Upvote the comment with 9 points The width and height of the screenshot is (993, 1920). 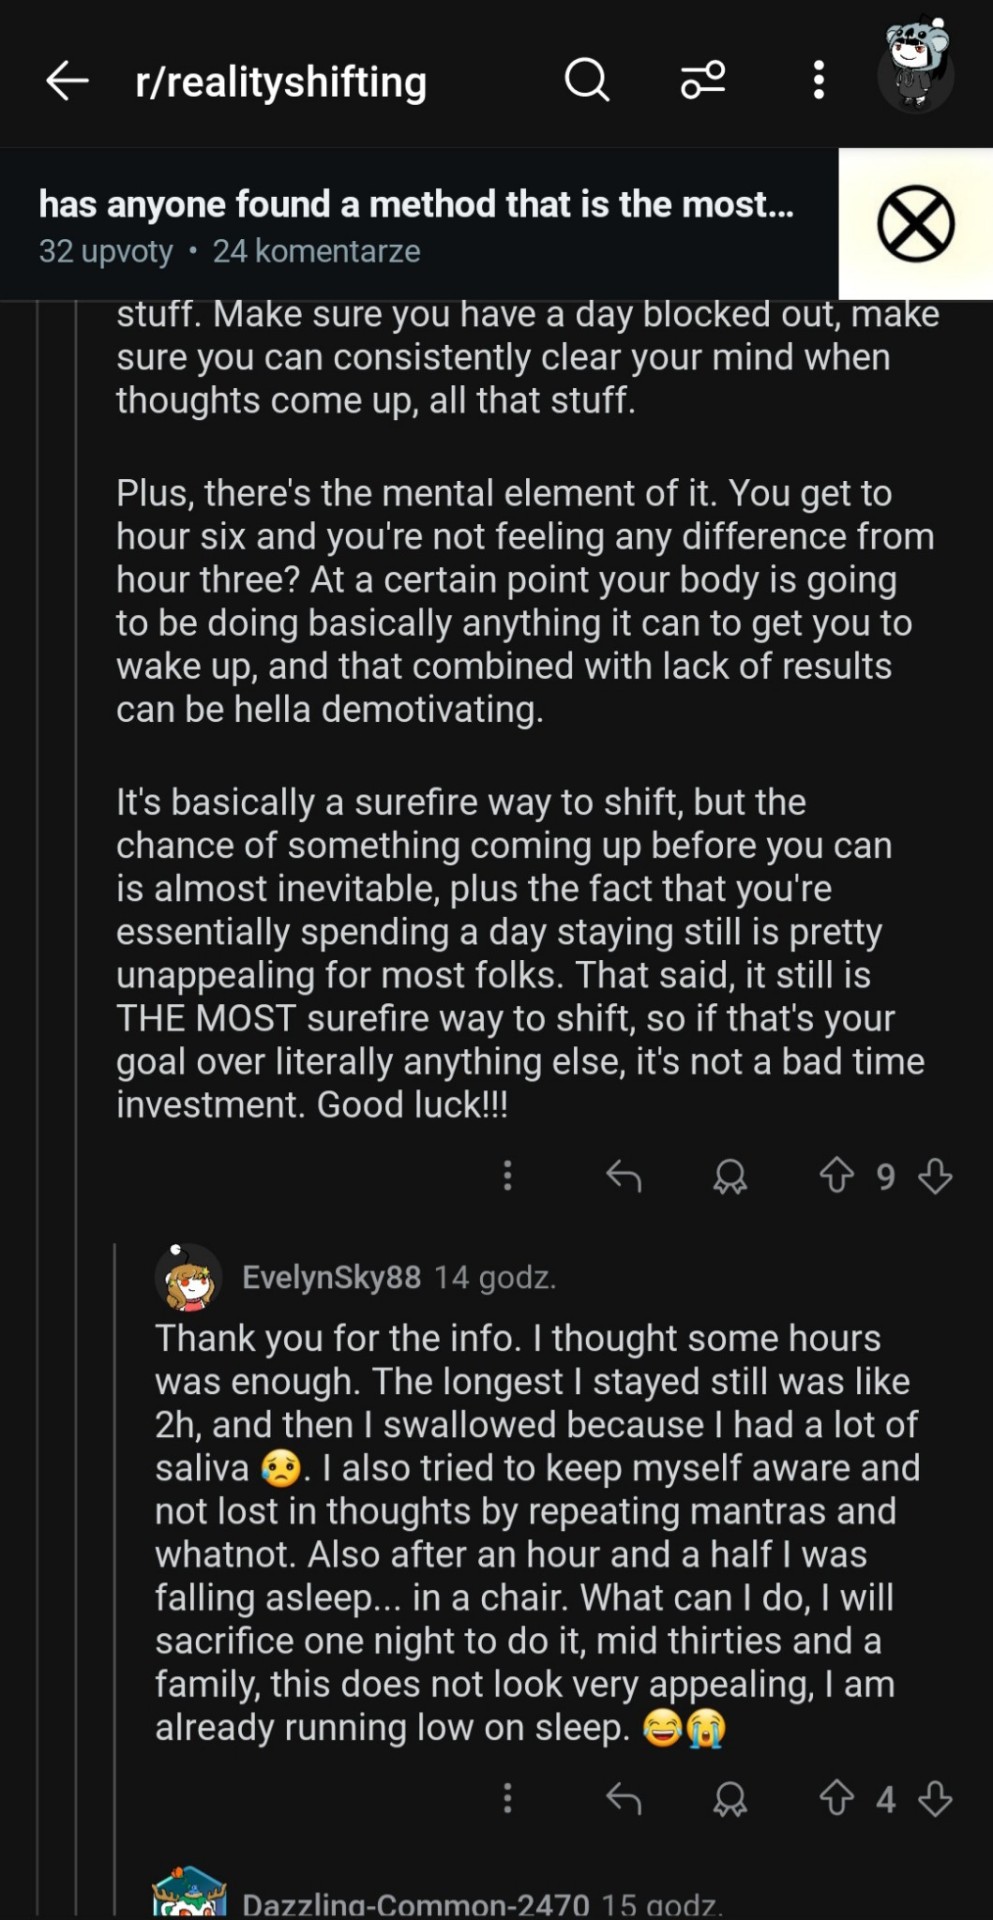[x=837, y=1176]
